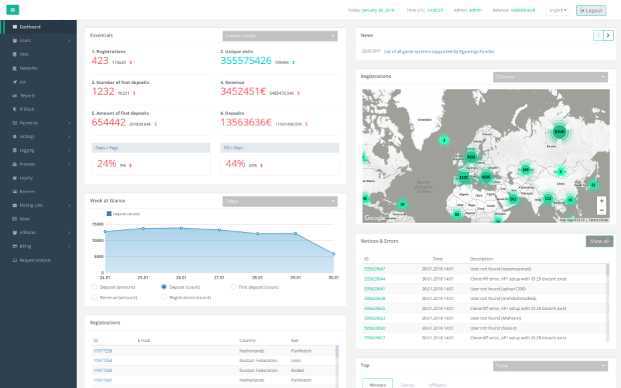Viewport: 621px width, 388px height.
Task: Click the icon beside Payments in sidebar
Action: [x=15, y=123]
